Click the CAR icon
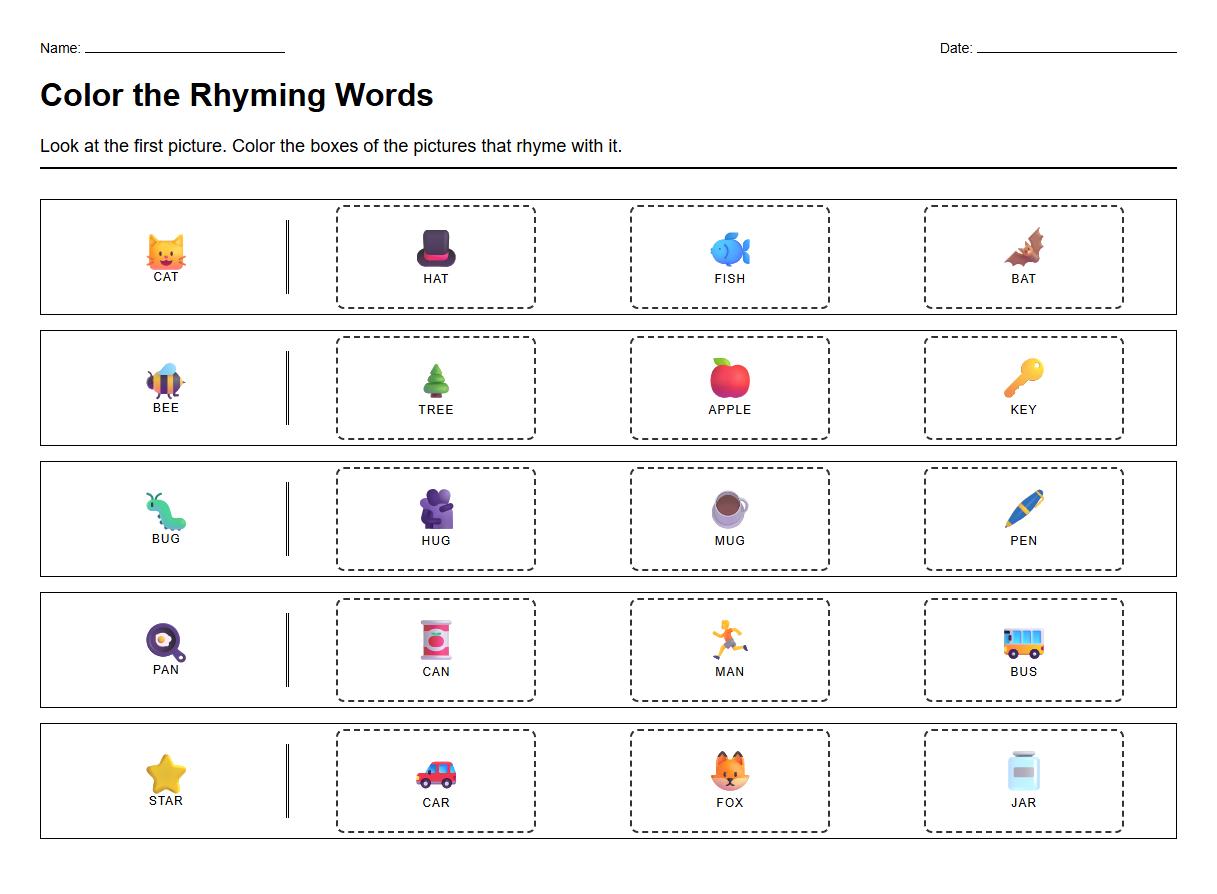The height and width of the screenshot is (894, 1217). pos(435,774)
